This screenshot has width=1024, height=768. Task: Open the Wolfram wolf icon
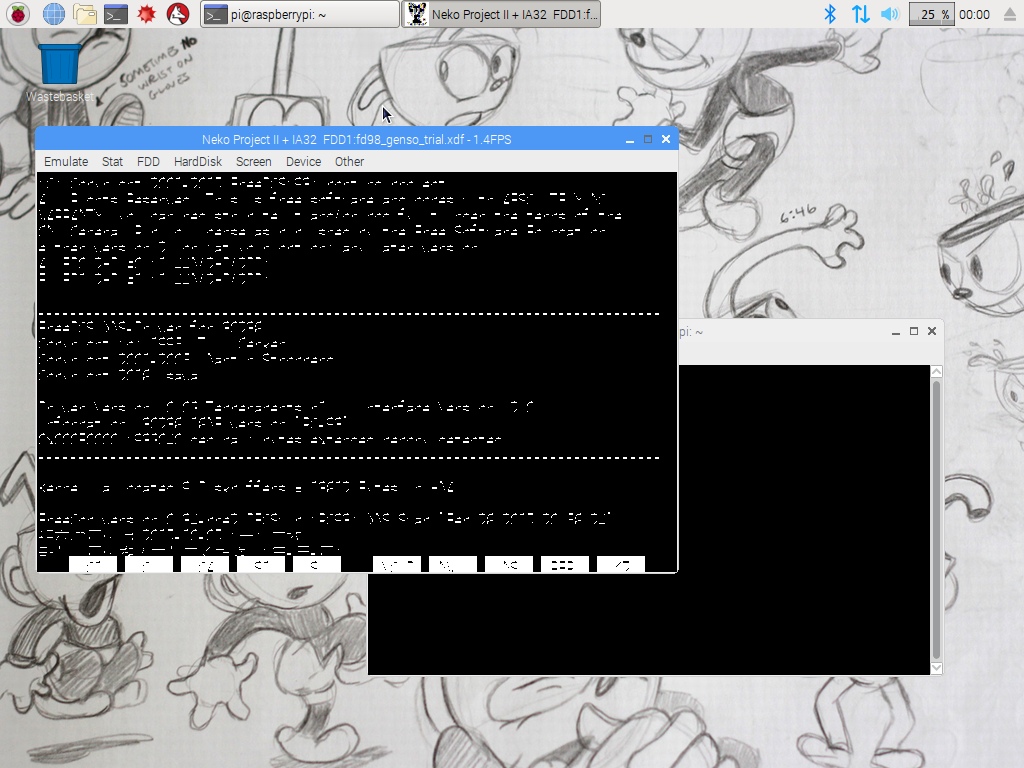coord(178,14)
